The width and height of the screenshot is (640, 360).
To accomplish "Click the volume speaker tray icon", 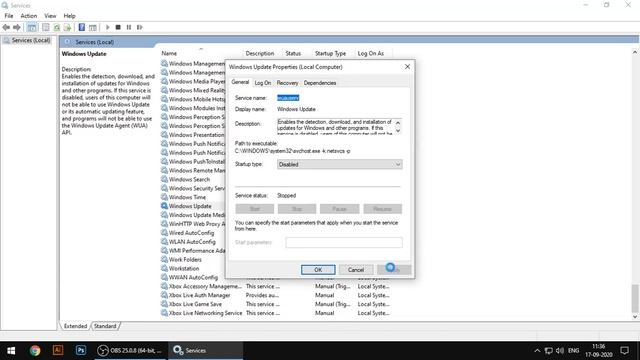I will (x=560, y=351).
